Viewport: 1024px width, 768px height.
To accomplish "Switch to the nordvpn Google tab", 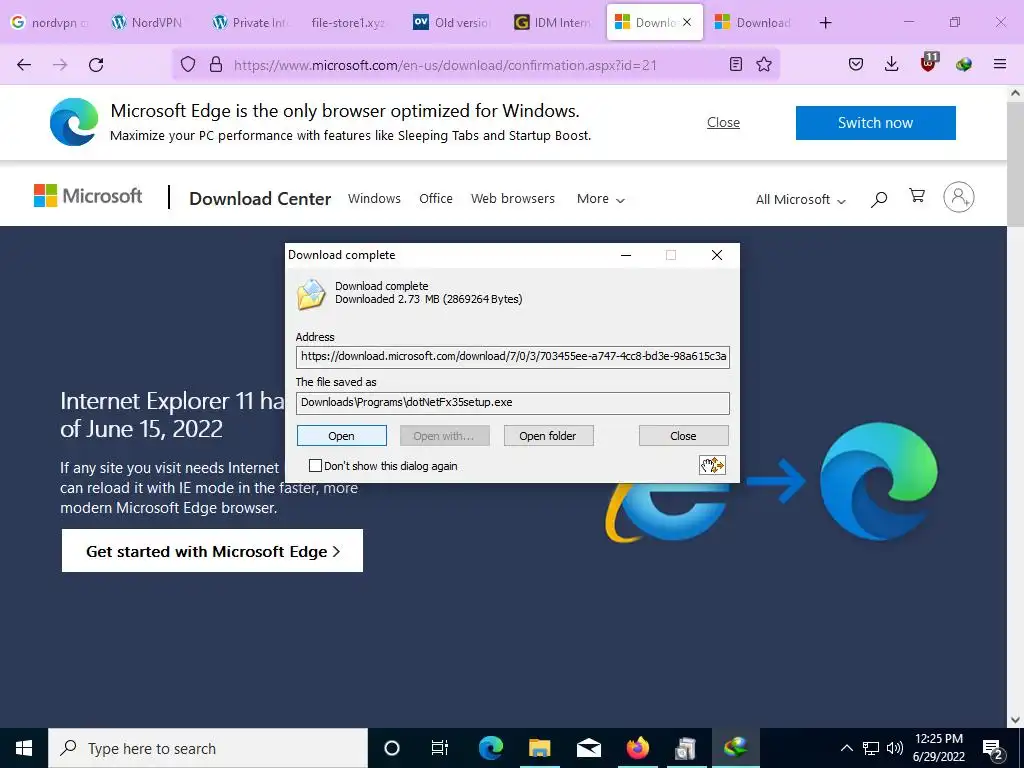I will (51, 23).
